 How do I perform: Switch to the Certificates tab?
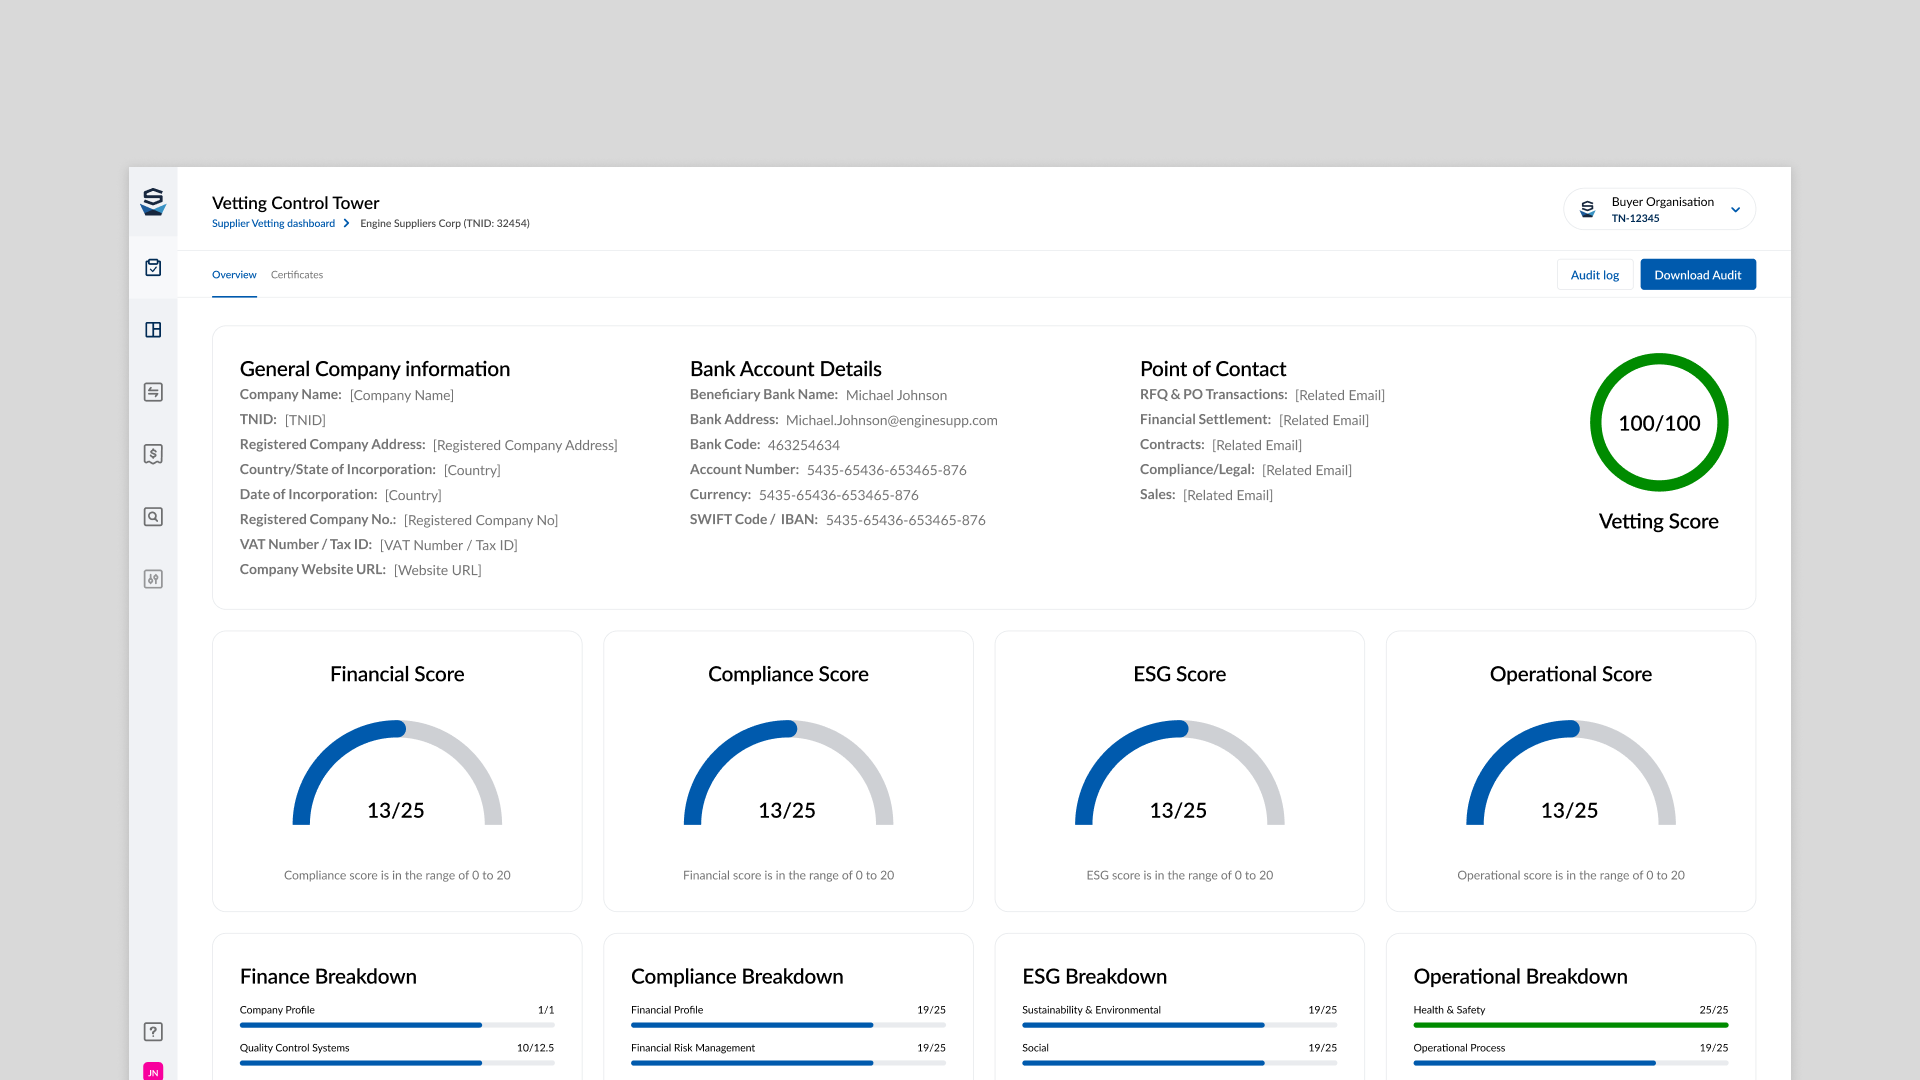coord(296,275)
